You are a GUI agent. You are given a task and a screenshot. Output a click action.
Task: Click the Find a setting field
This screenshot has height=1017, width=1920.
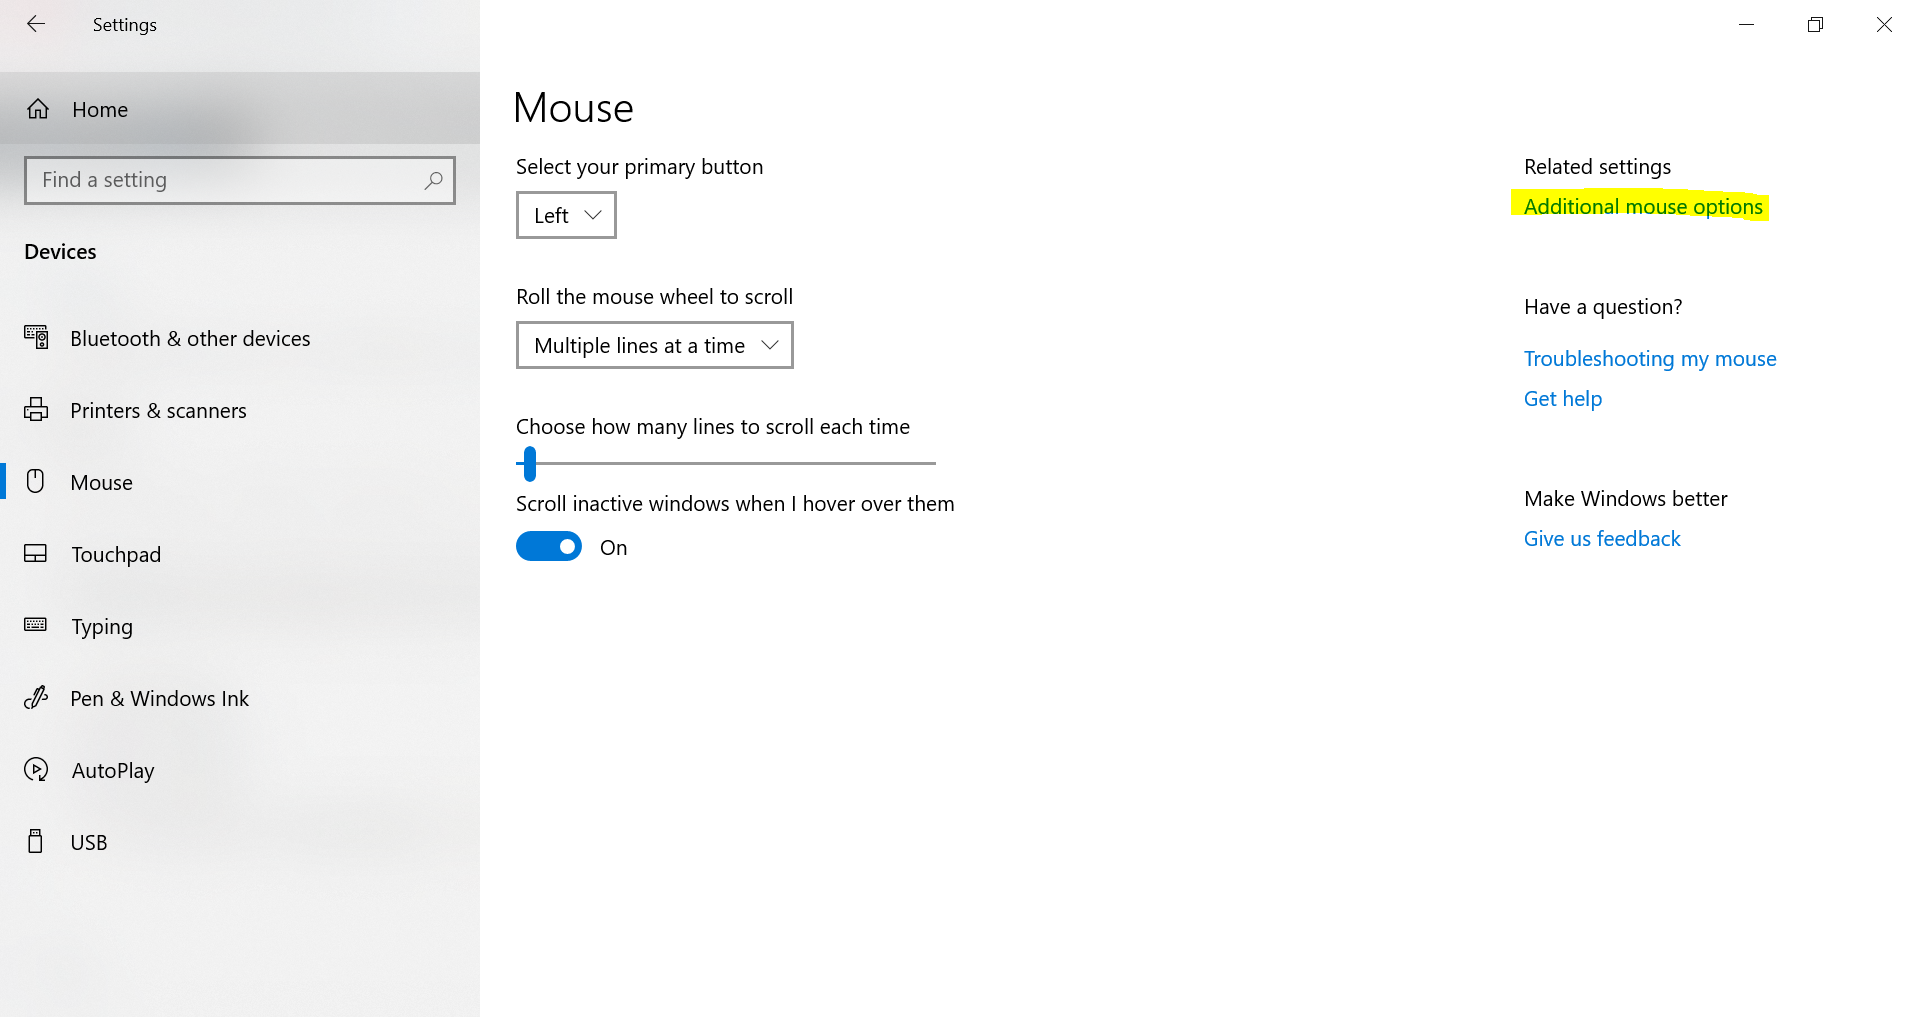click(225, 180)
